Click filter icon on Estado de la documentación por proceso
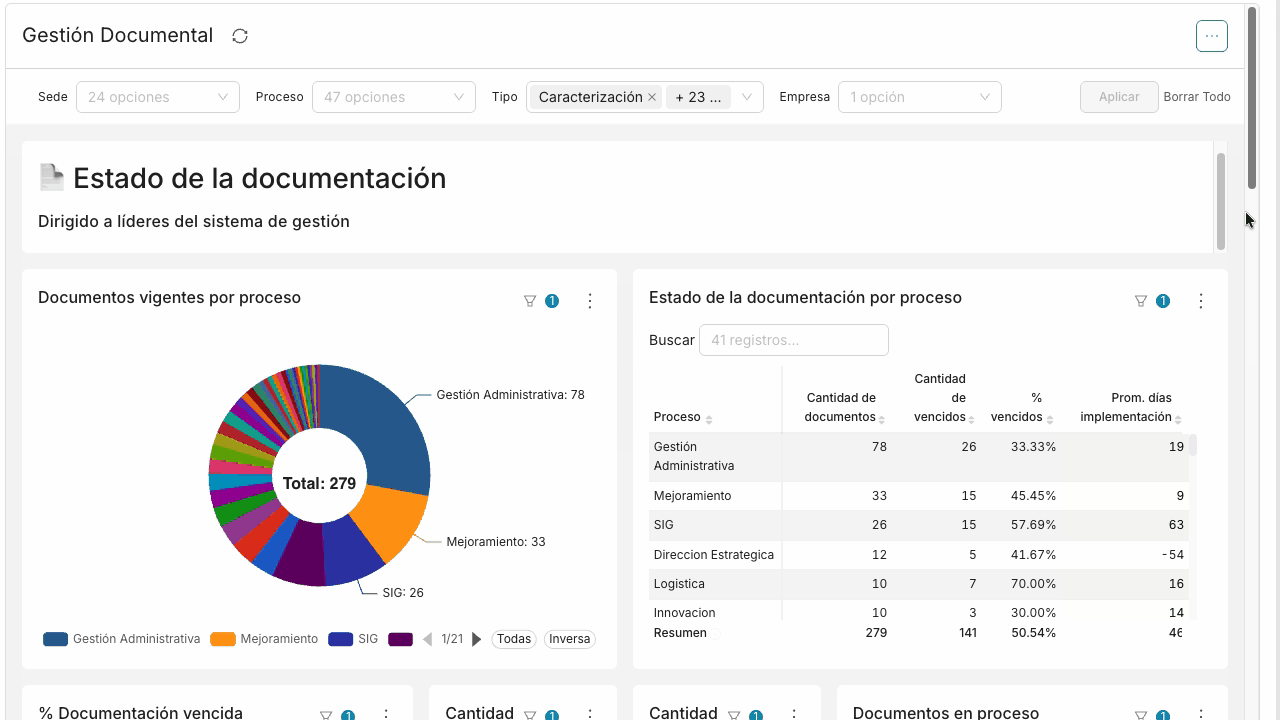 1141,301
